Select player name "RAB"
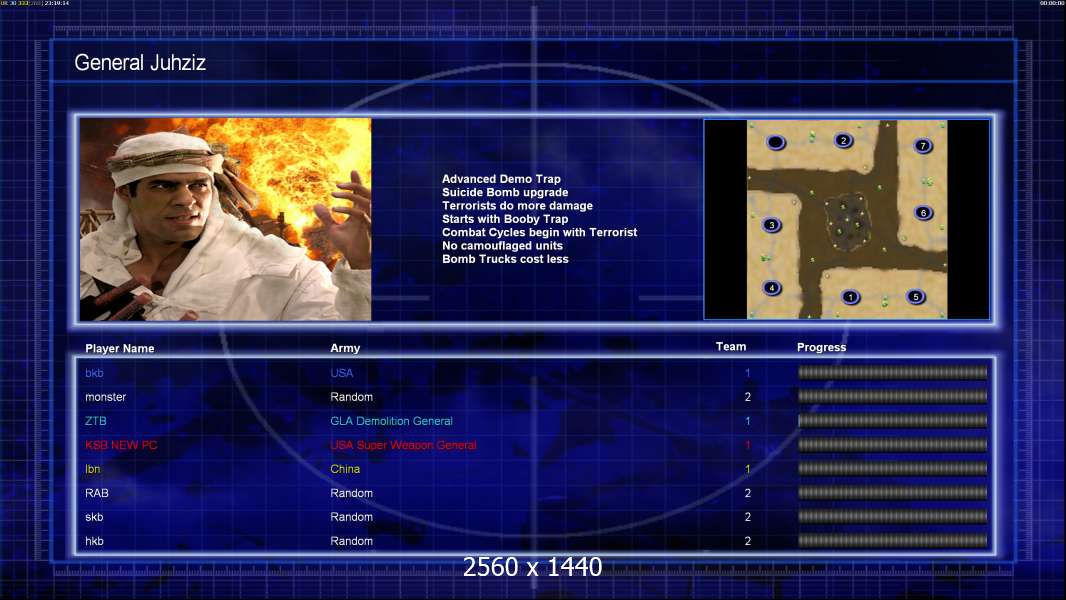Image resolution: width=1066 pixels, height=600 pixels. coord(97,493)
